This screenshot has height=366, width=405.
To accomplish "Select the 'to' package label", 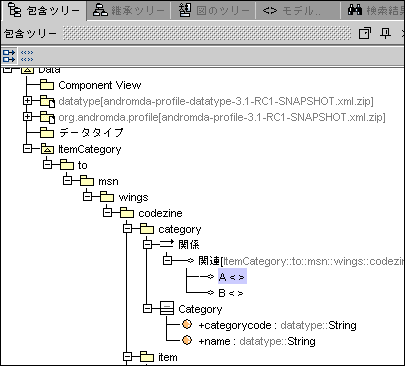I will pos(83,165).
